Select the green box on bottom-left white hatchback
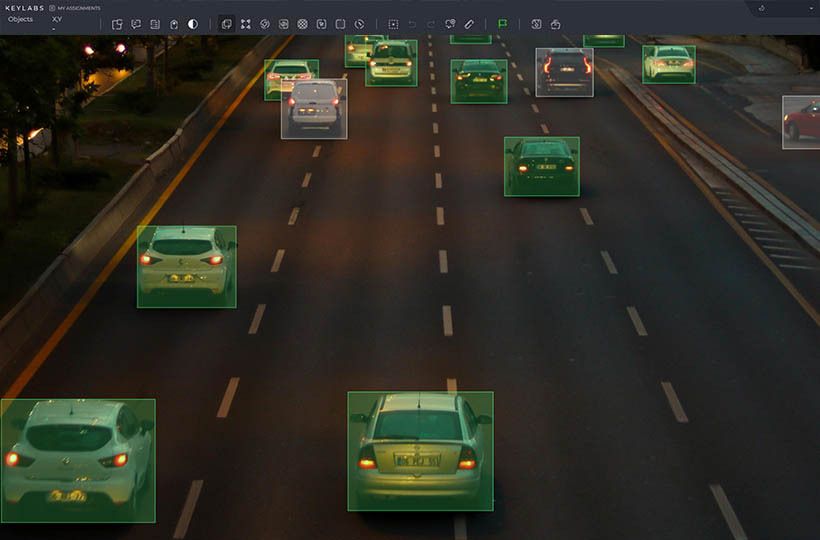Image resolution: width=820 pixels, height=540 pixels. pyautogui.click(x=78, y=461)
